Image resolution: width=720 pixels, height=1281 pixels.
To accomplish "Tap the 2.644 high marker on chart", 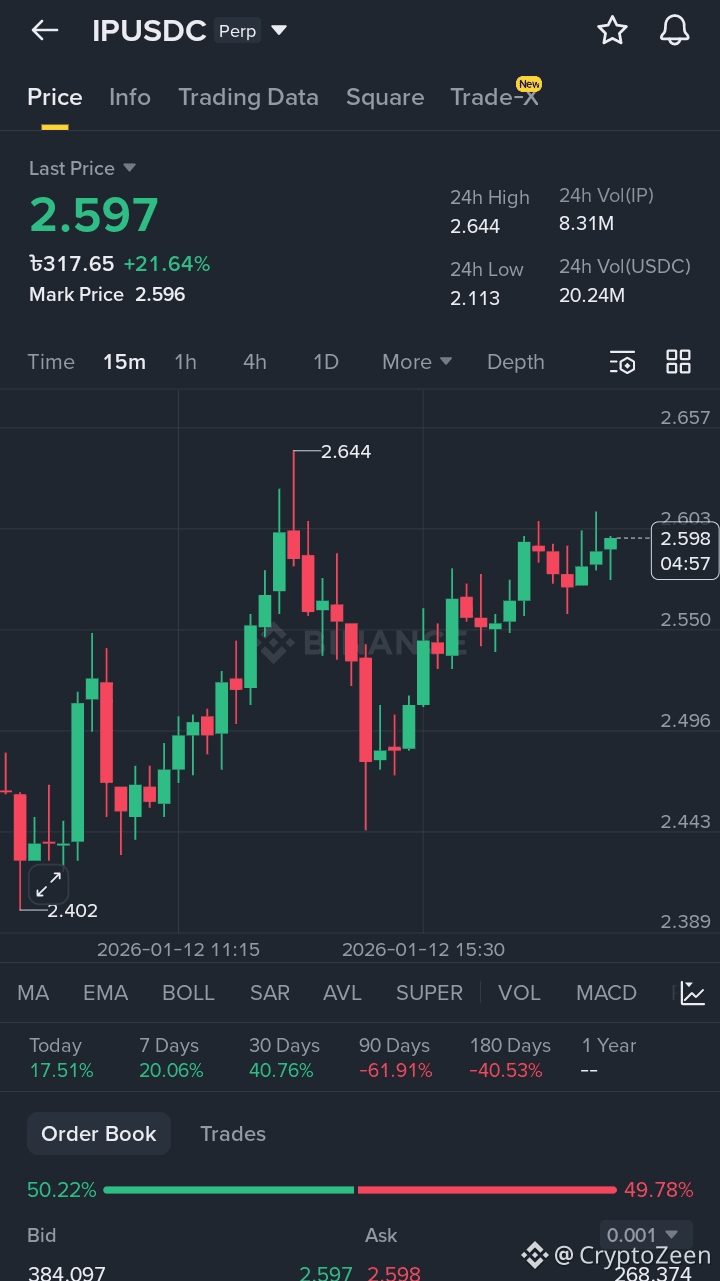I will [x=346, y=452].
